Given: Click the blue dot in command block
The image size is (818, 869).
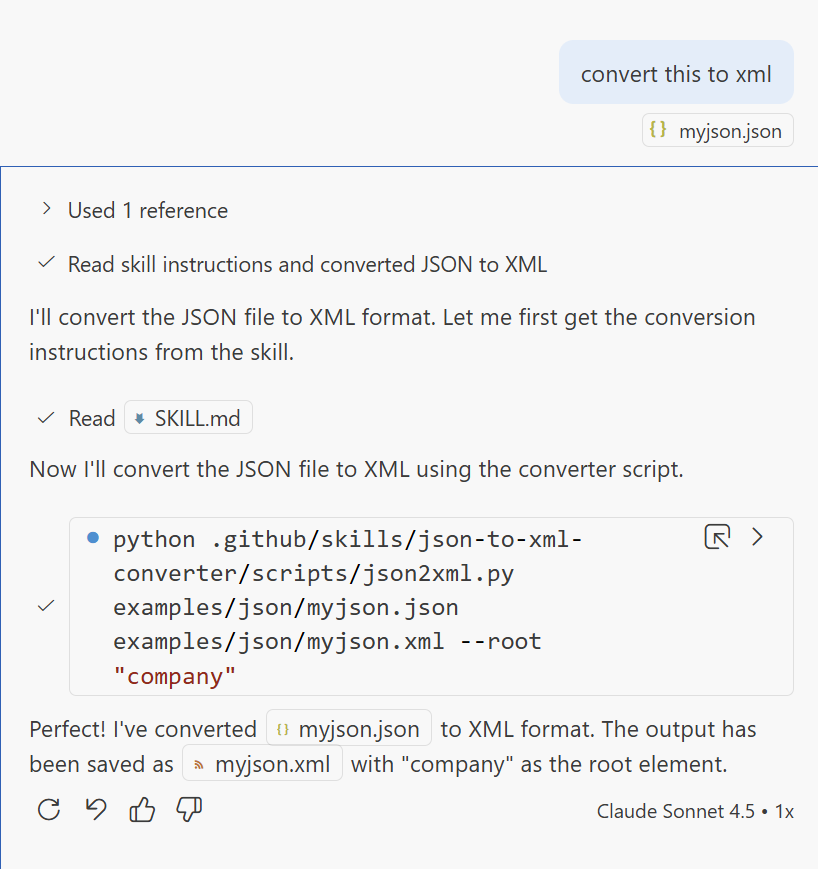Looking at the screenshot, I should click(93, 538).
